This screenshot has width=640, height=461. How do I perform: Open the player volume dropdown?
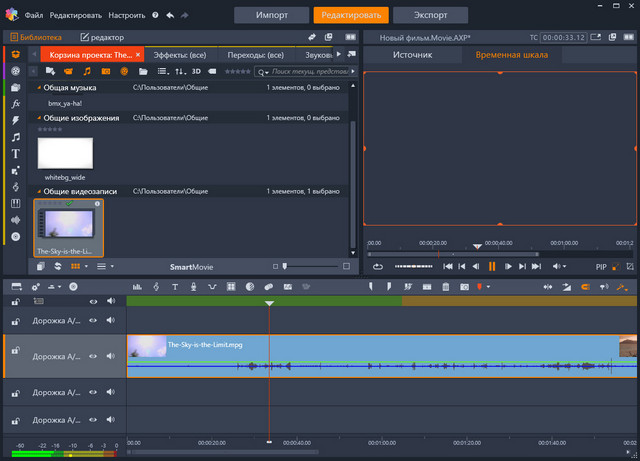click(562, 267)
